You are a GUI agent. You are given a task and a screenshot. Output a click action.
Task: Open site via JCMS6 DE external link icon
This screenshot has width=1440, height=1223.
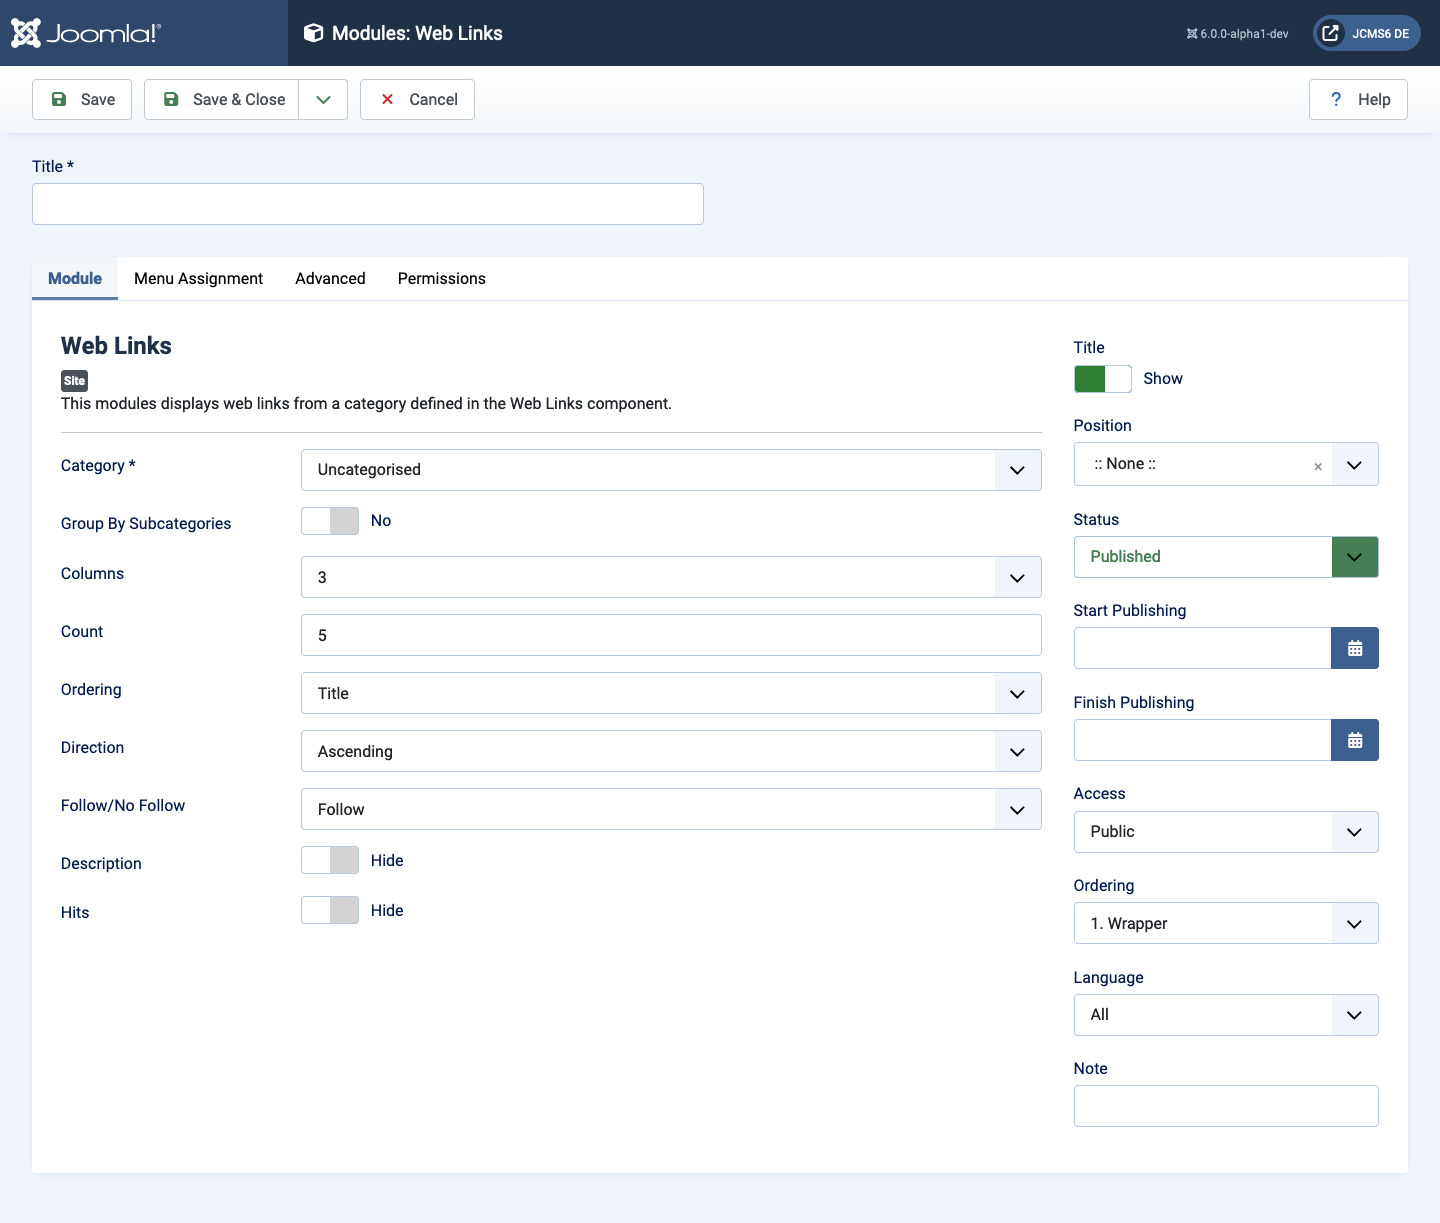point(1330,33)
